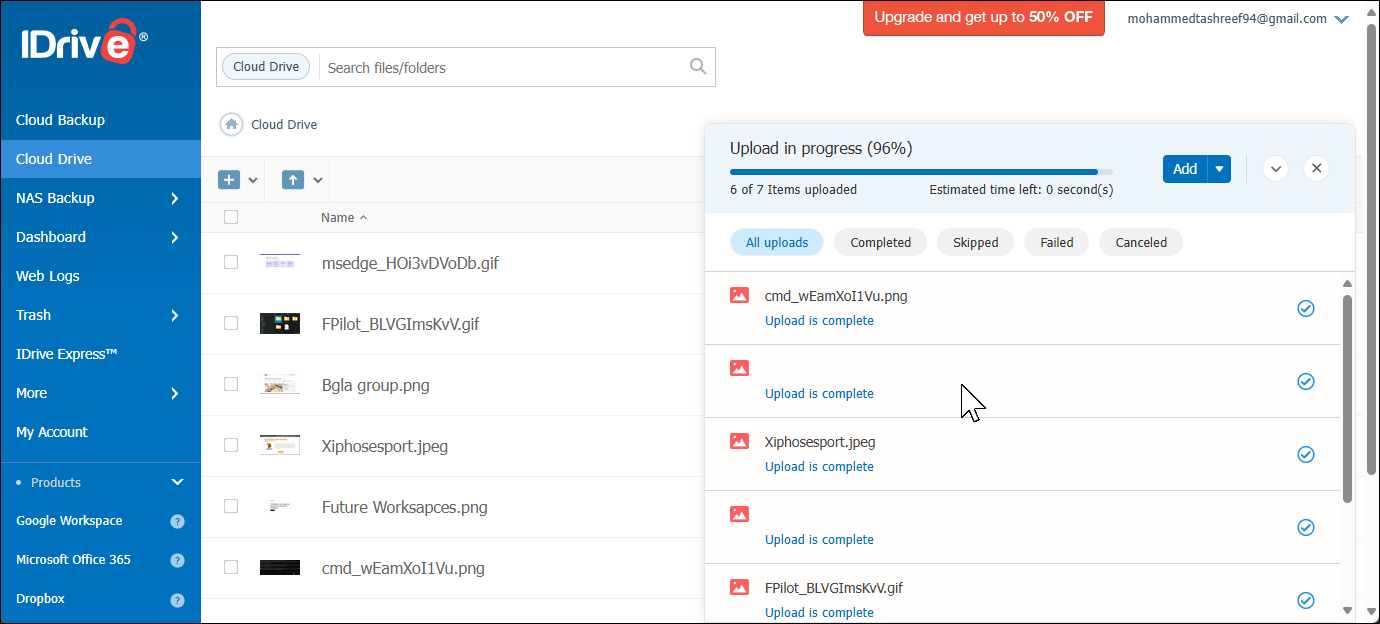The image size is (1380, 624).
Task: Check the box for cmd_wEamXoI1Vu.png
Action: [231, 567]
